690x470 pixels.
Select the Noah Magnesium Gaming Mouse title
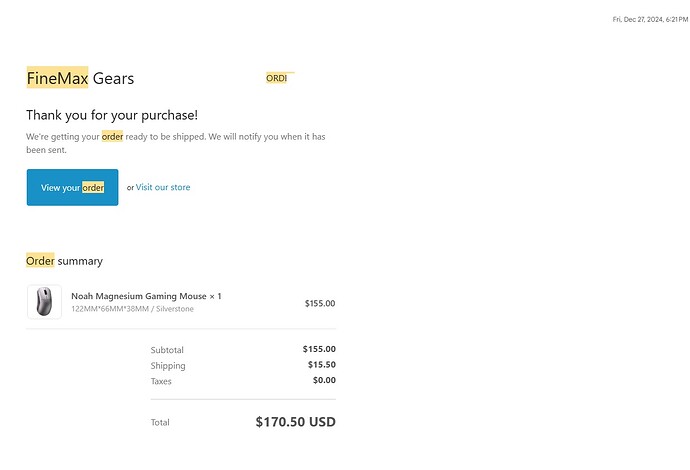(x=146, y=296)
